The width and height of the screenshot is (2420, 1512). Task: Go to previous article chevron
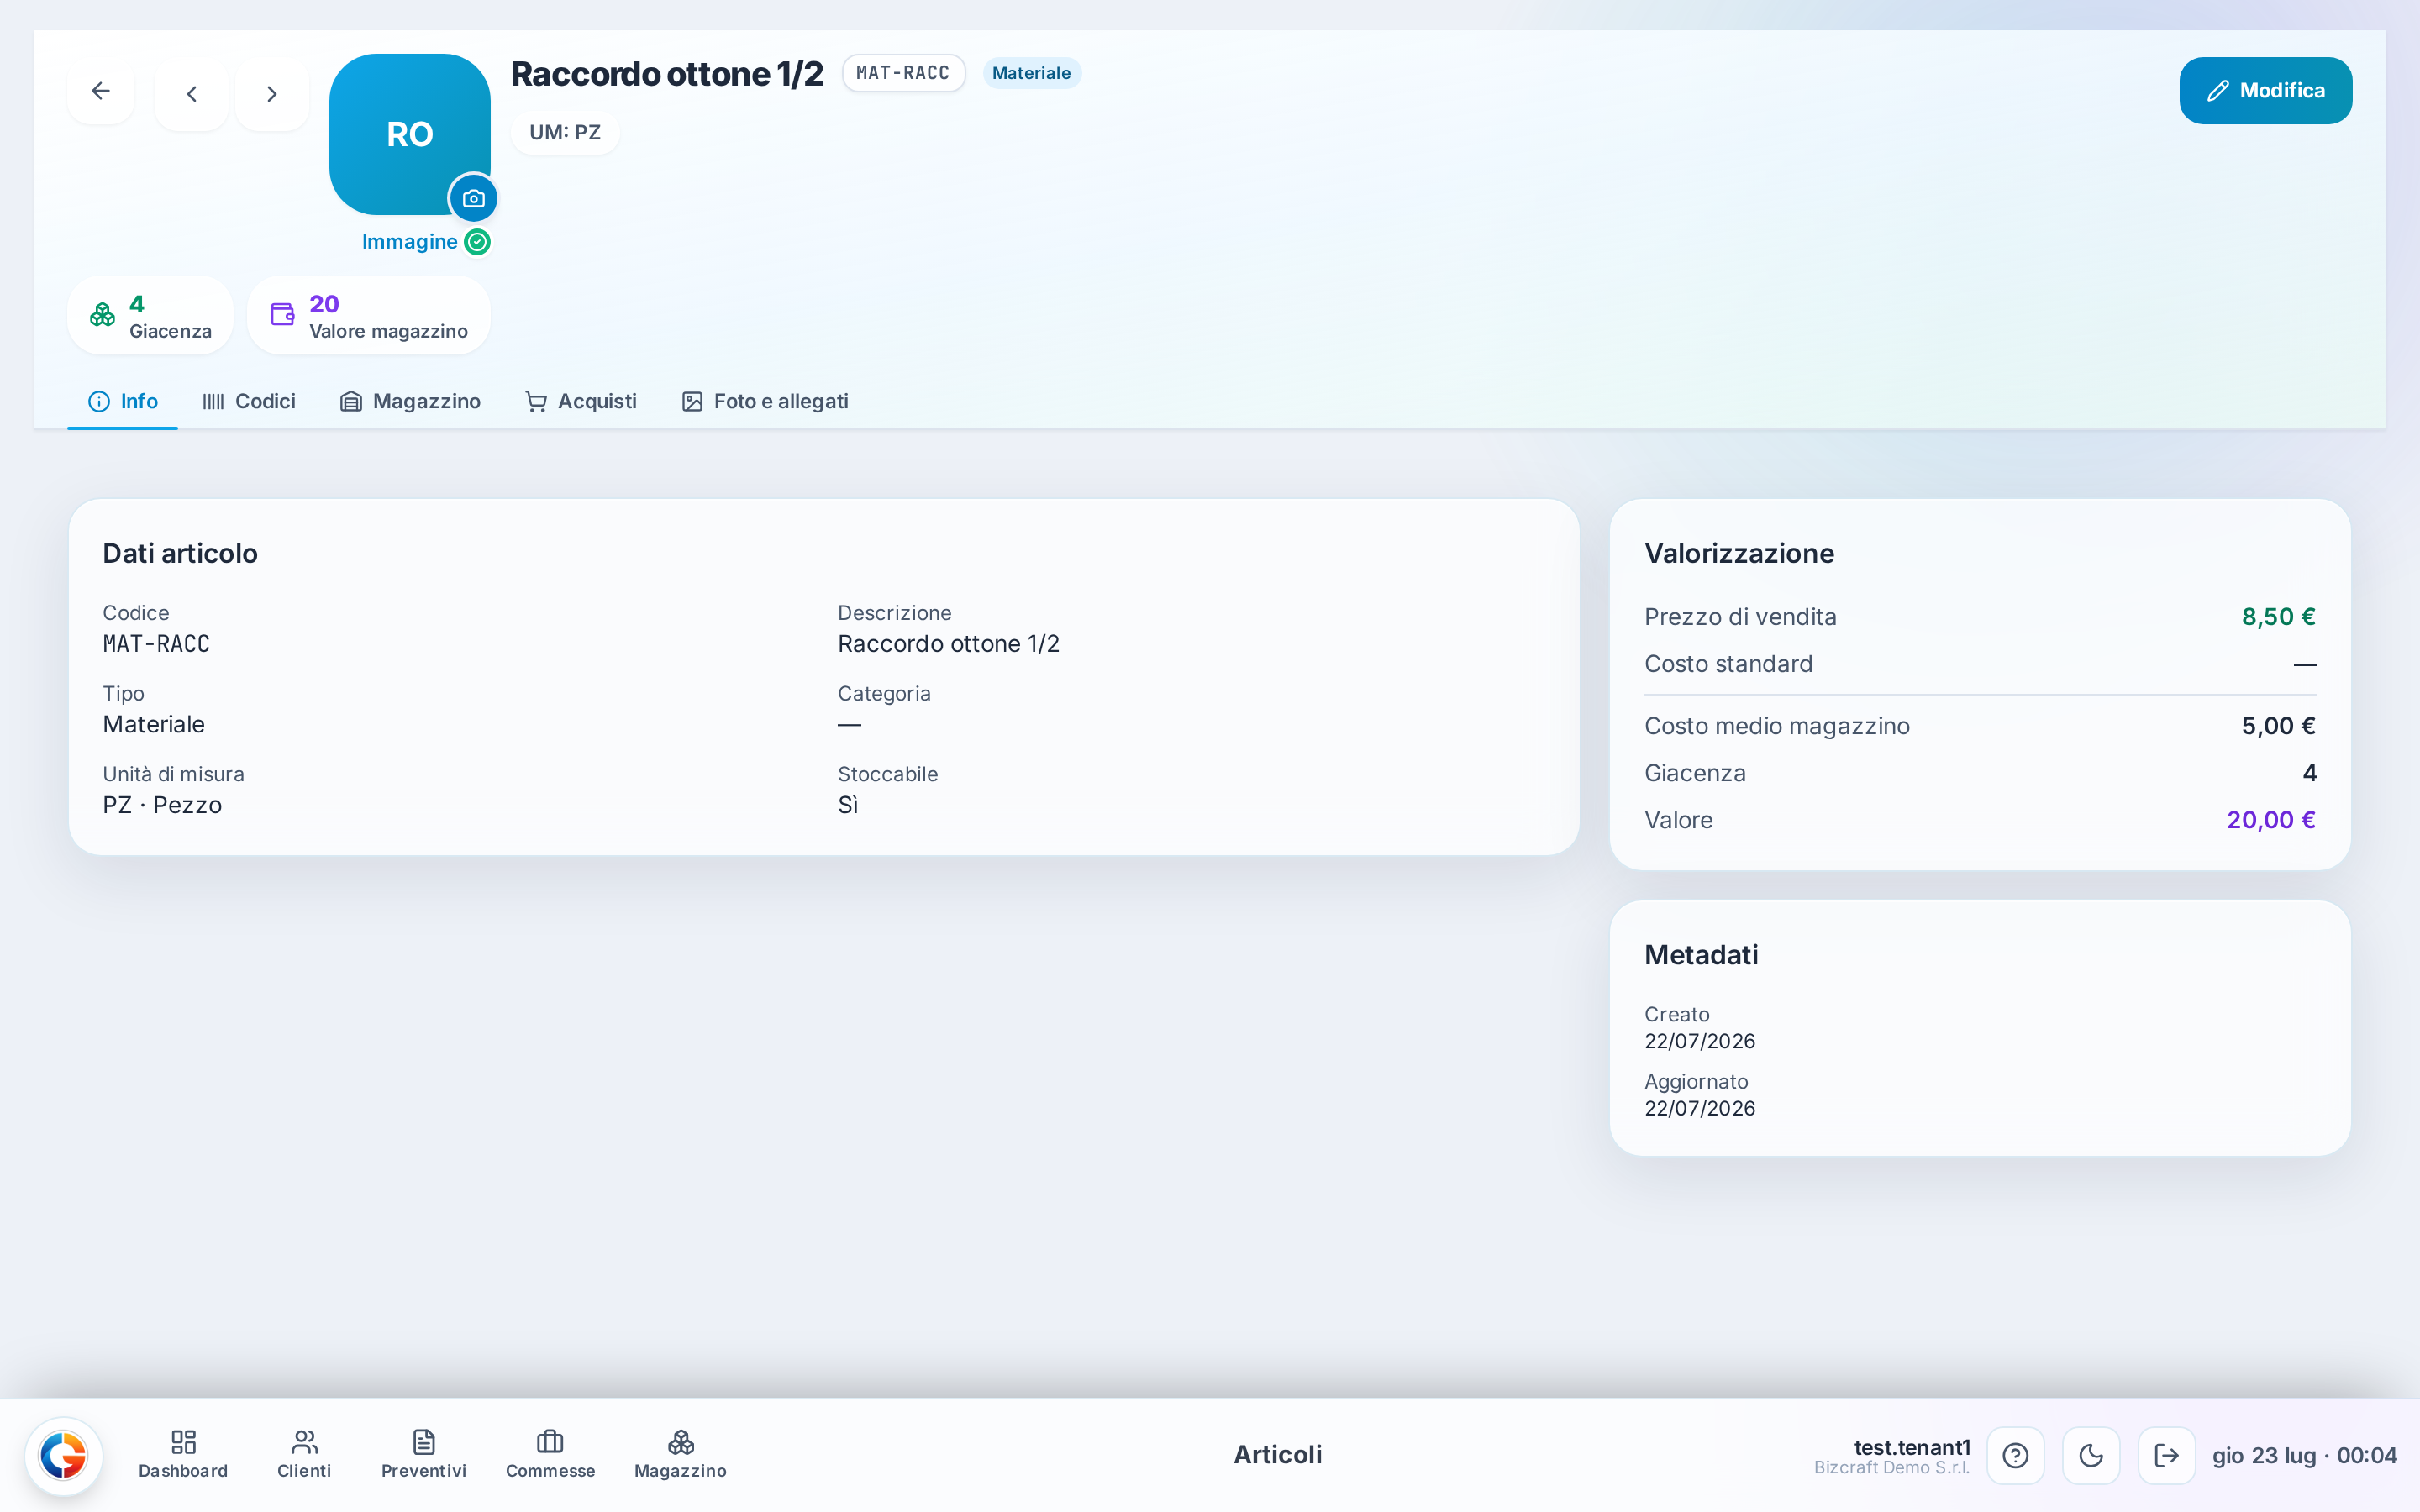pos(191,94)
